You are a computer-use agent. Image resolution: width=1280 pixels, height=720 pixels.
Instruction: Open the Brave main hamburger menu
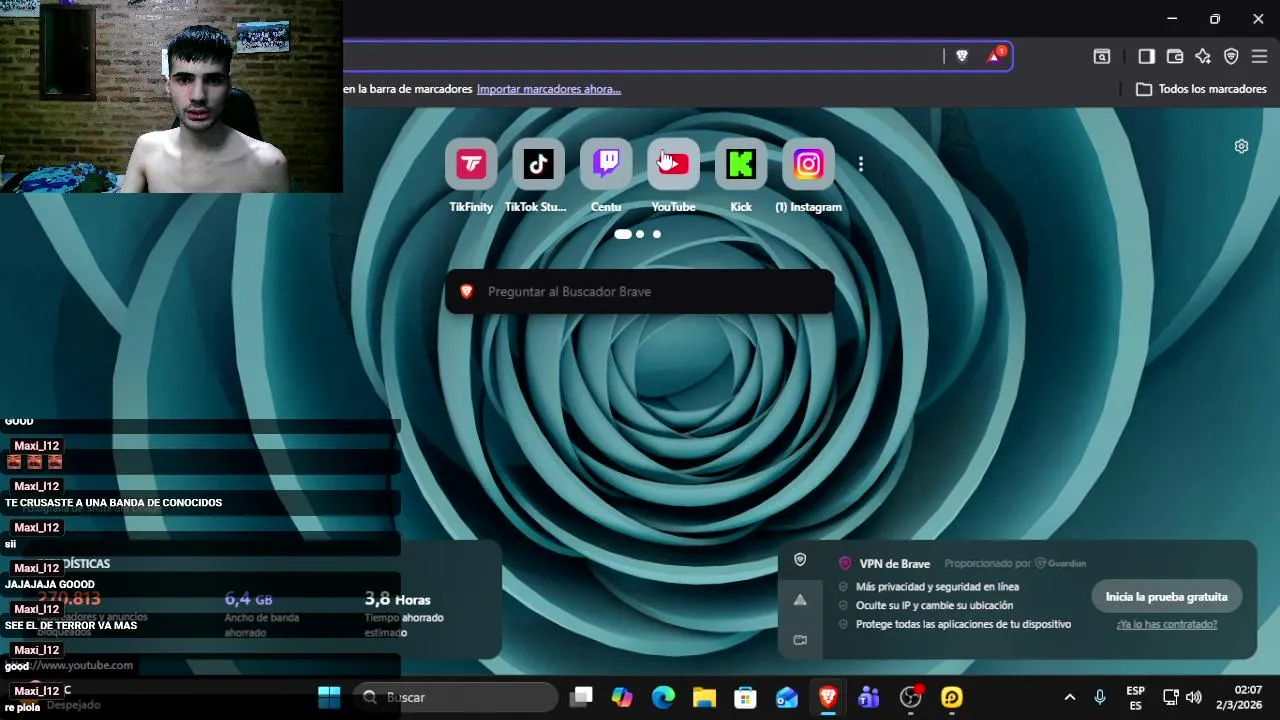point(1259,57)
